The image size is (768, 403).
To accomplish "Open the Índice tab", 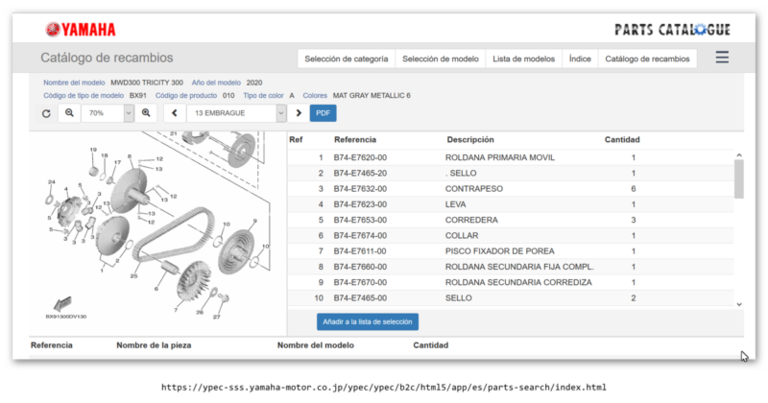I will pyautogui.click(x=579, y=59).
